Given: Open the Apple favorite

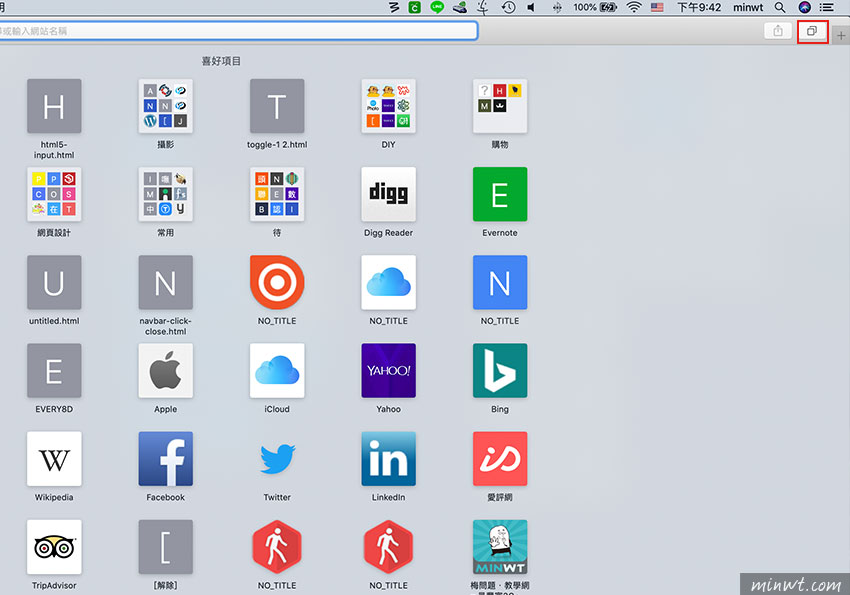Looking at the screenshot, I should click(x=165, y=371).
